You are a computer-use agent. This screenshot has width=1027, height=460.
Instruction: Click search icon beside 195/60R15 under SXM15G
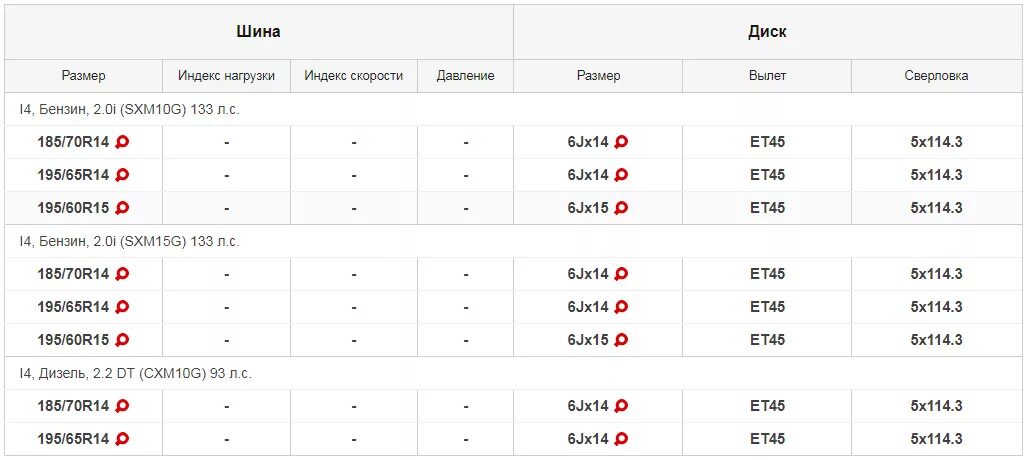122,339
